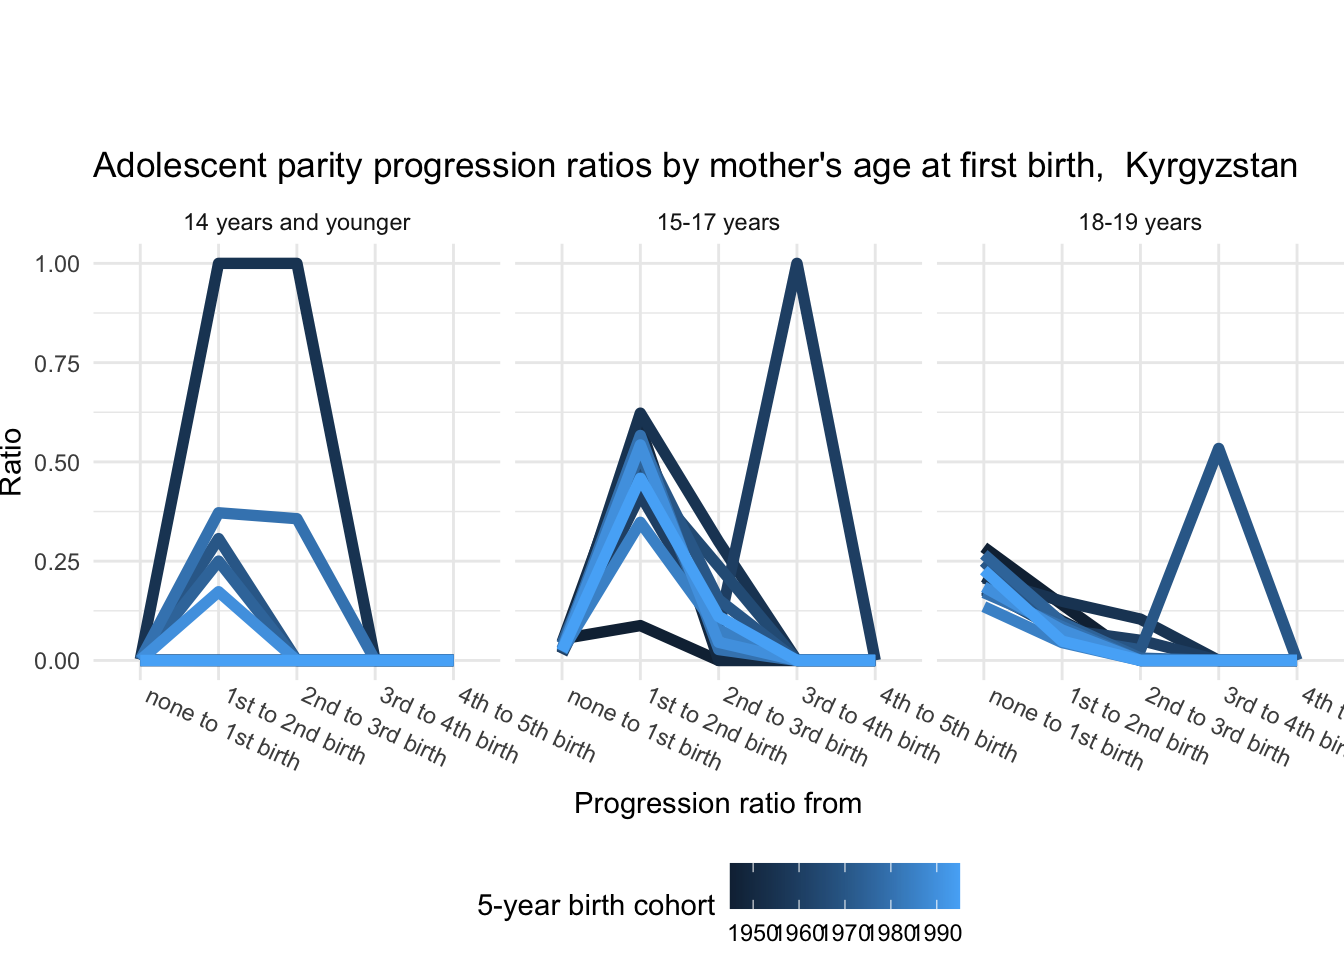Click the 0.00 y-axis tick label

click(57, 661)
